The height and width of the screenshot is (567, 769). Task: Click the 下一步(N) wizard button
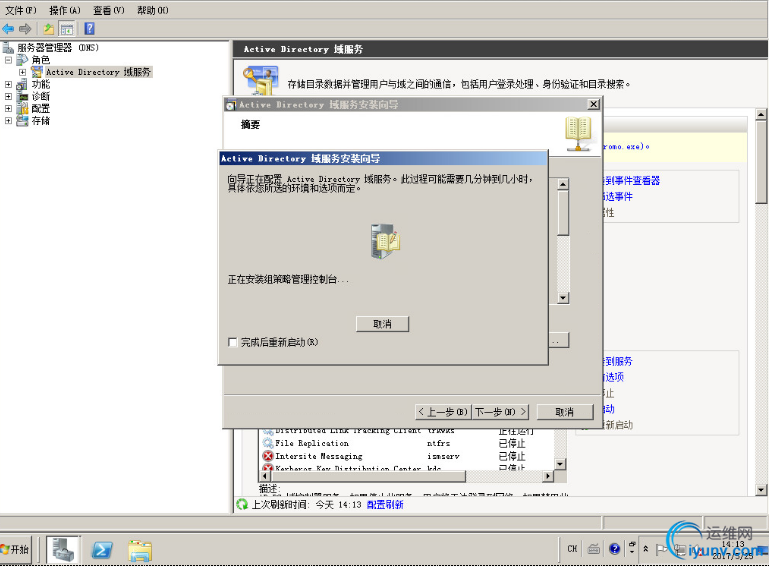click(500, 412)
